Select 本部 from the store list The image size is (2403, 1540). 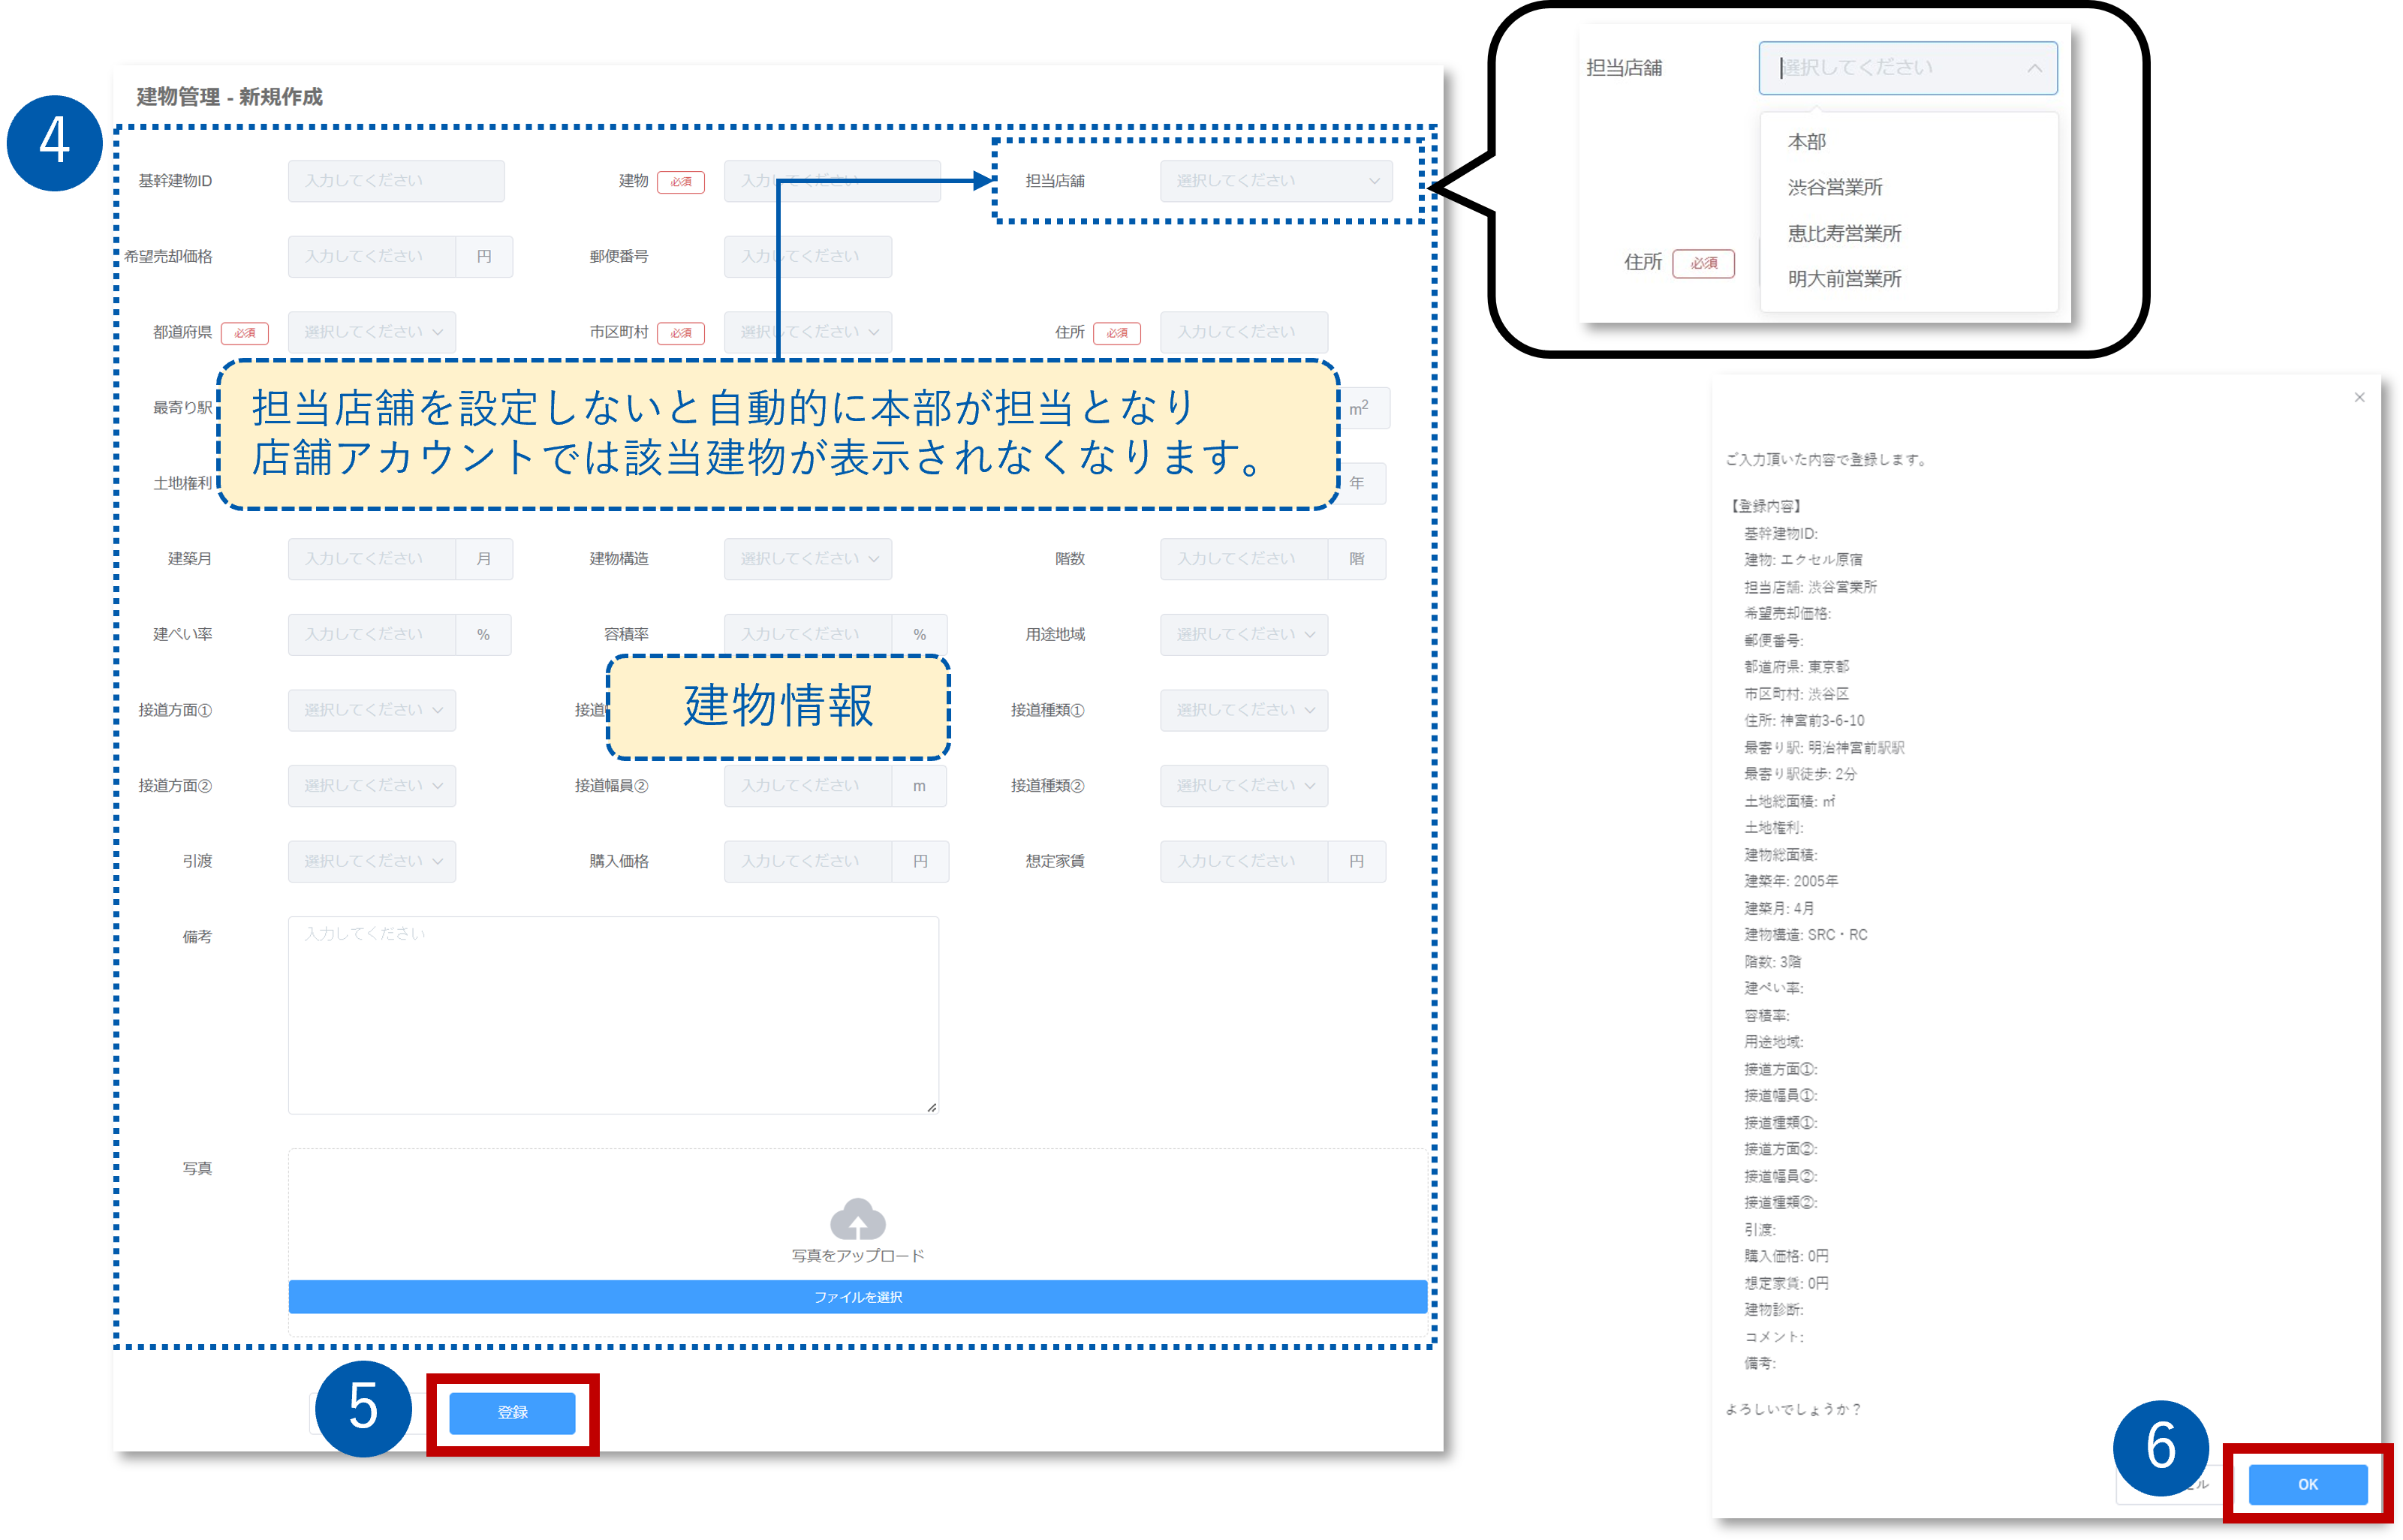point(1806,142)
